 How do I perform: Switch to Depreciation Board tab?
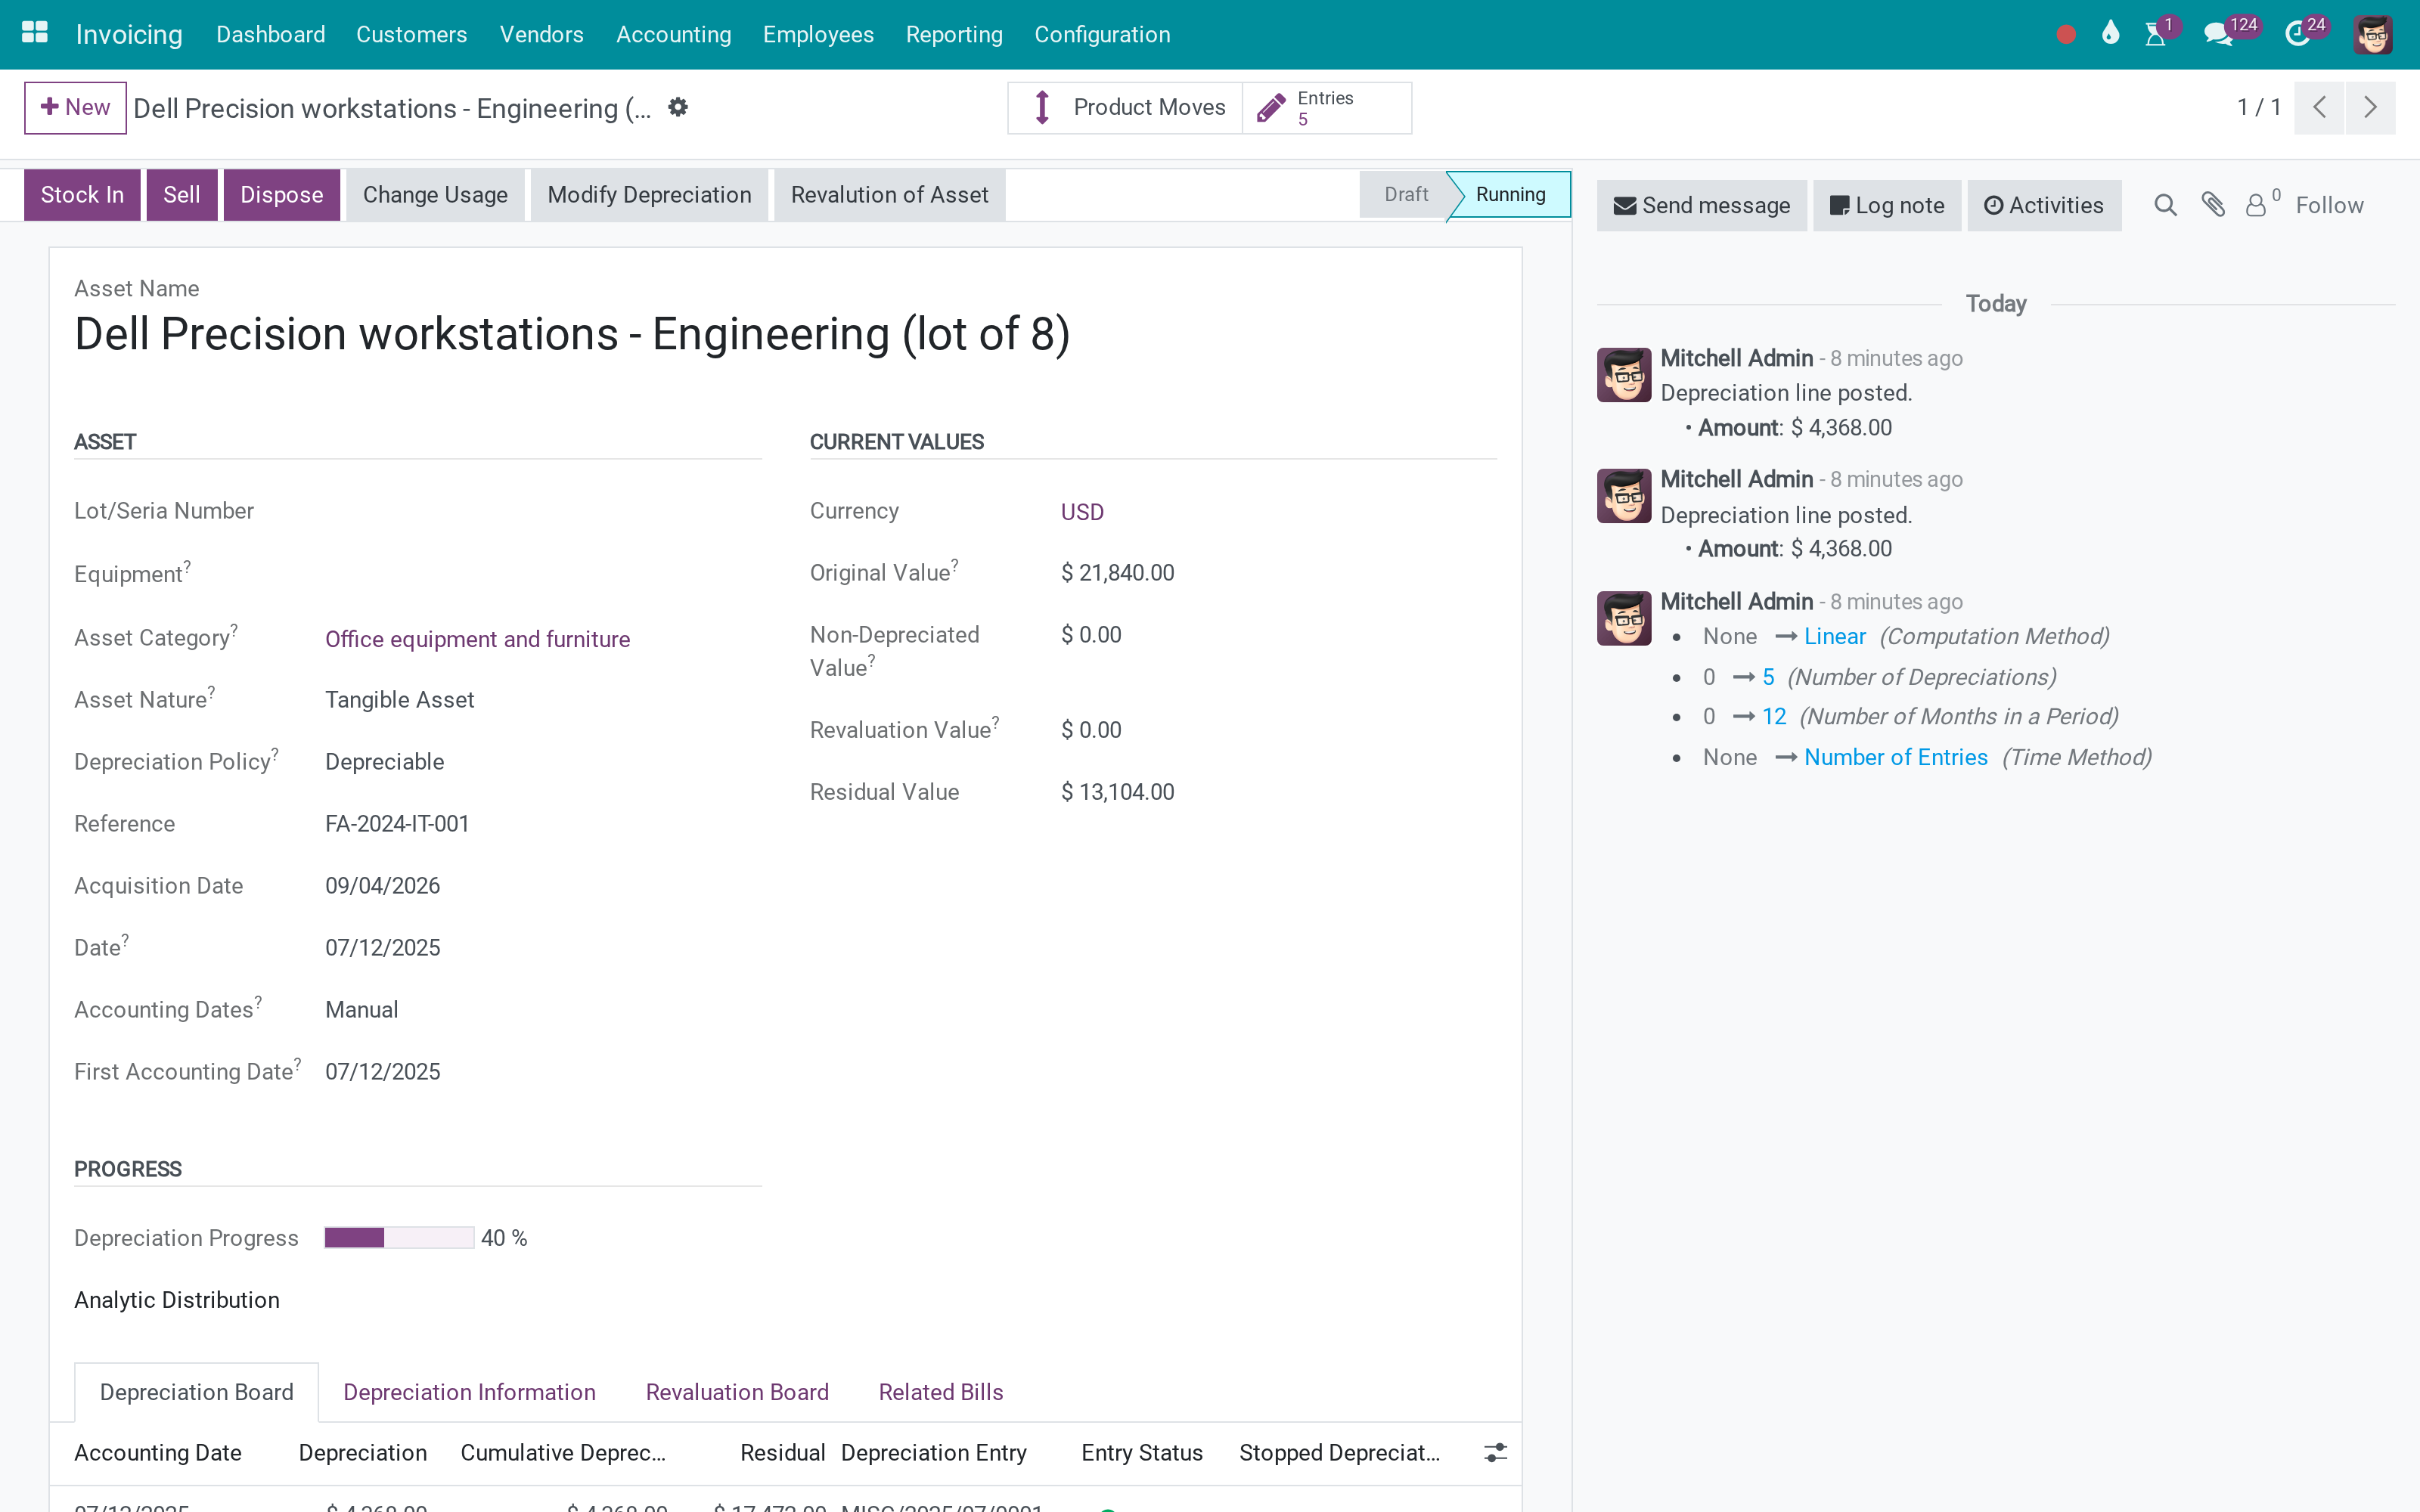coord(196,1392)
